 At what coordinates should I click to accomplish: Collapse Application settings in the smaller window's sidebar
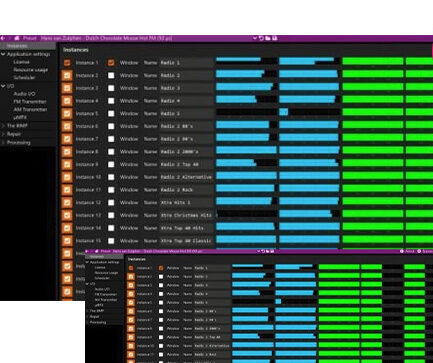pyautogui.click(x=87, y=262)
